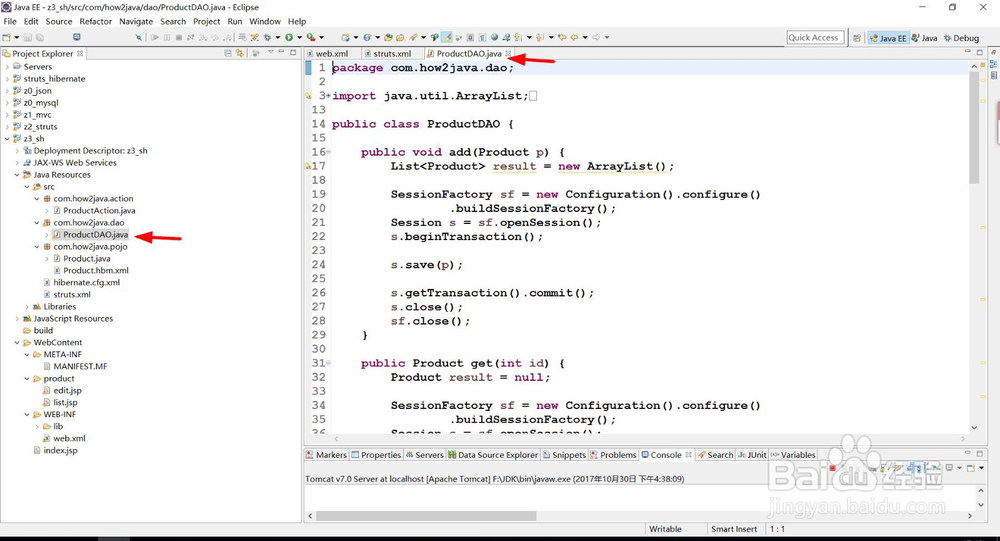Select edit.jsp under product folder
Screen dimensions: 1000x541
click(x=67, y=390)
